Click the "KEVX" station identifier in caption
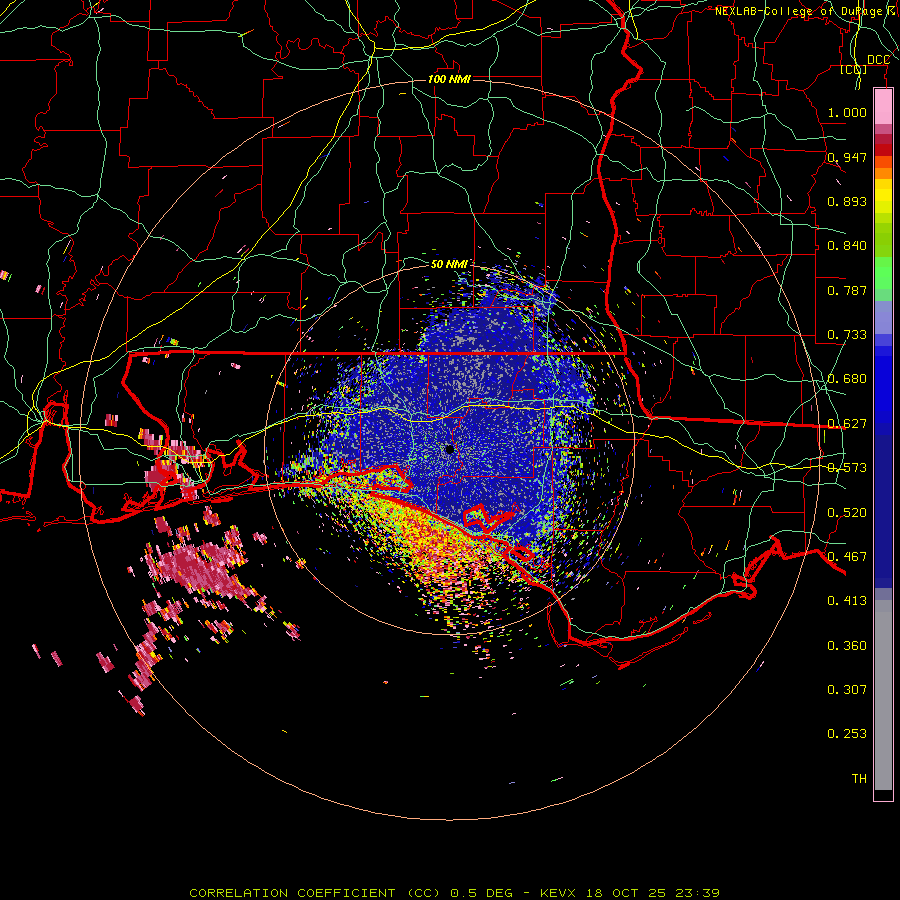The image size is (900, 900). click(x=557, y=893)
